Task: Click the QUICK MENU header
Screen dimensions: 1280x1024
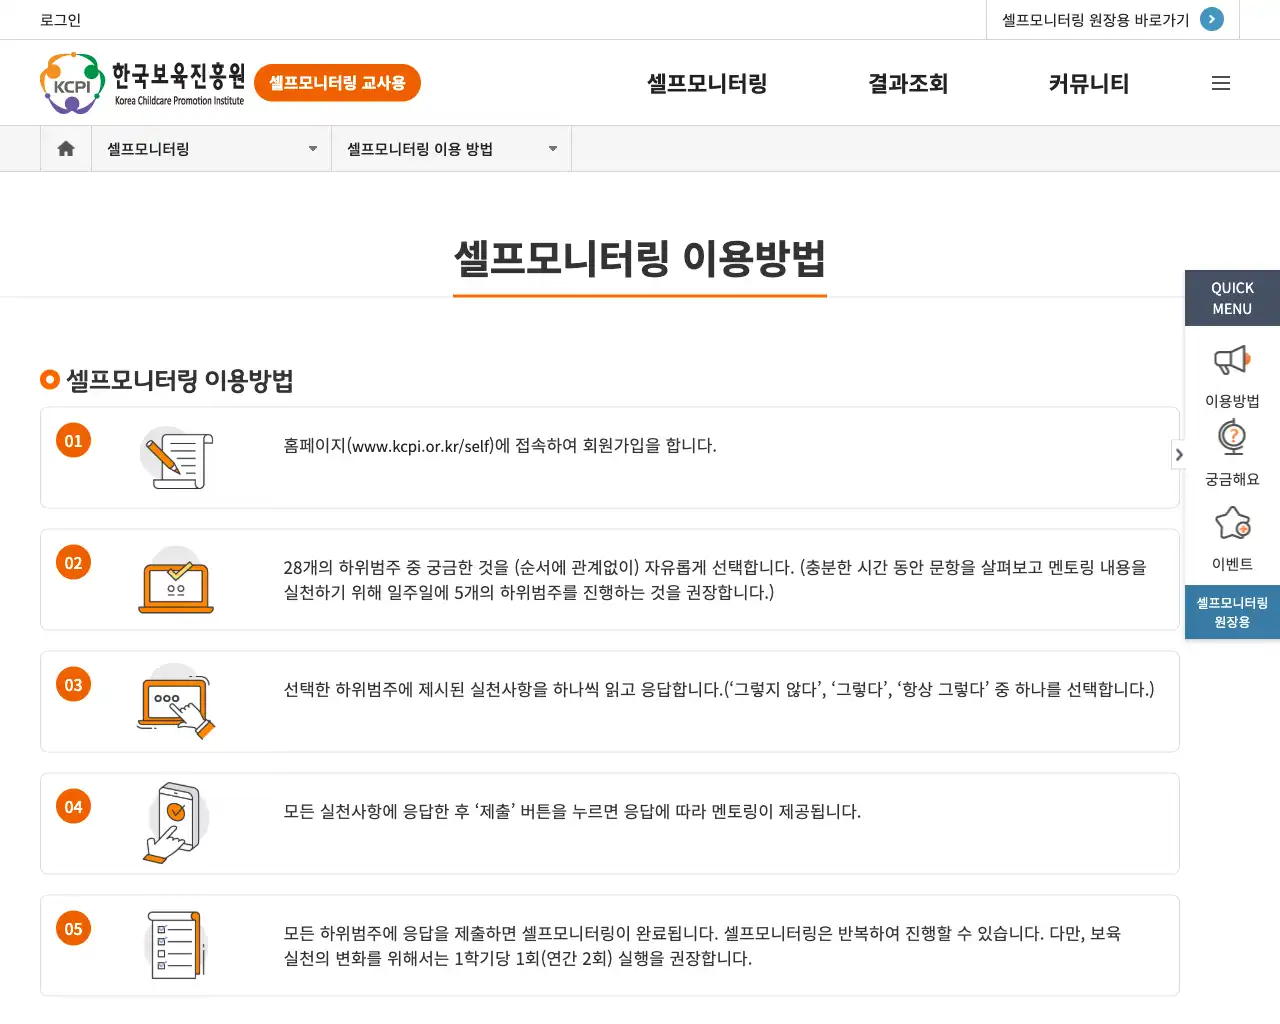Action: [1232, 298]
